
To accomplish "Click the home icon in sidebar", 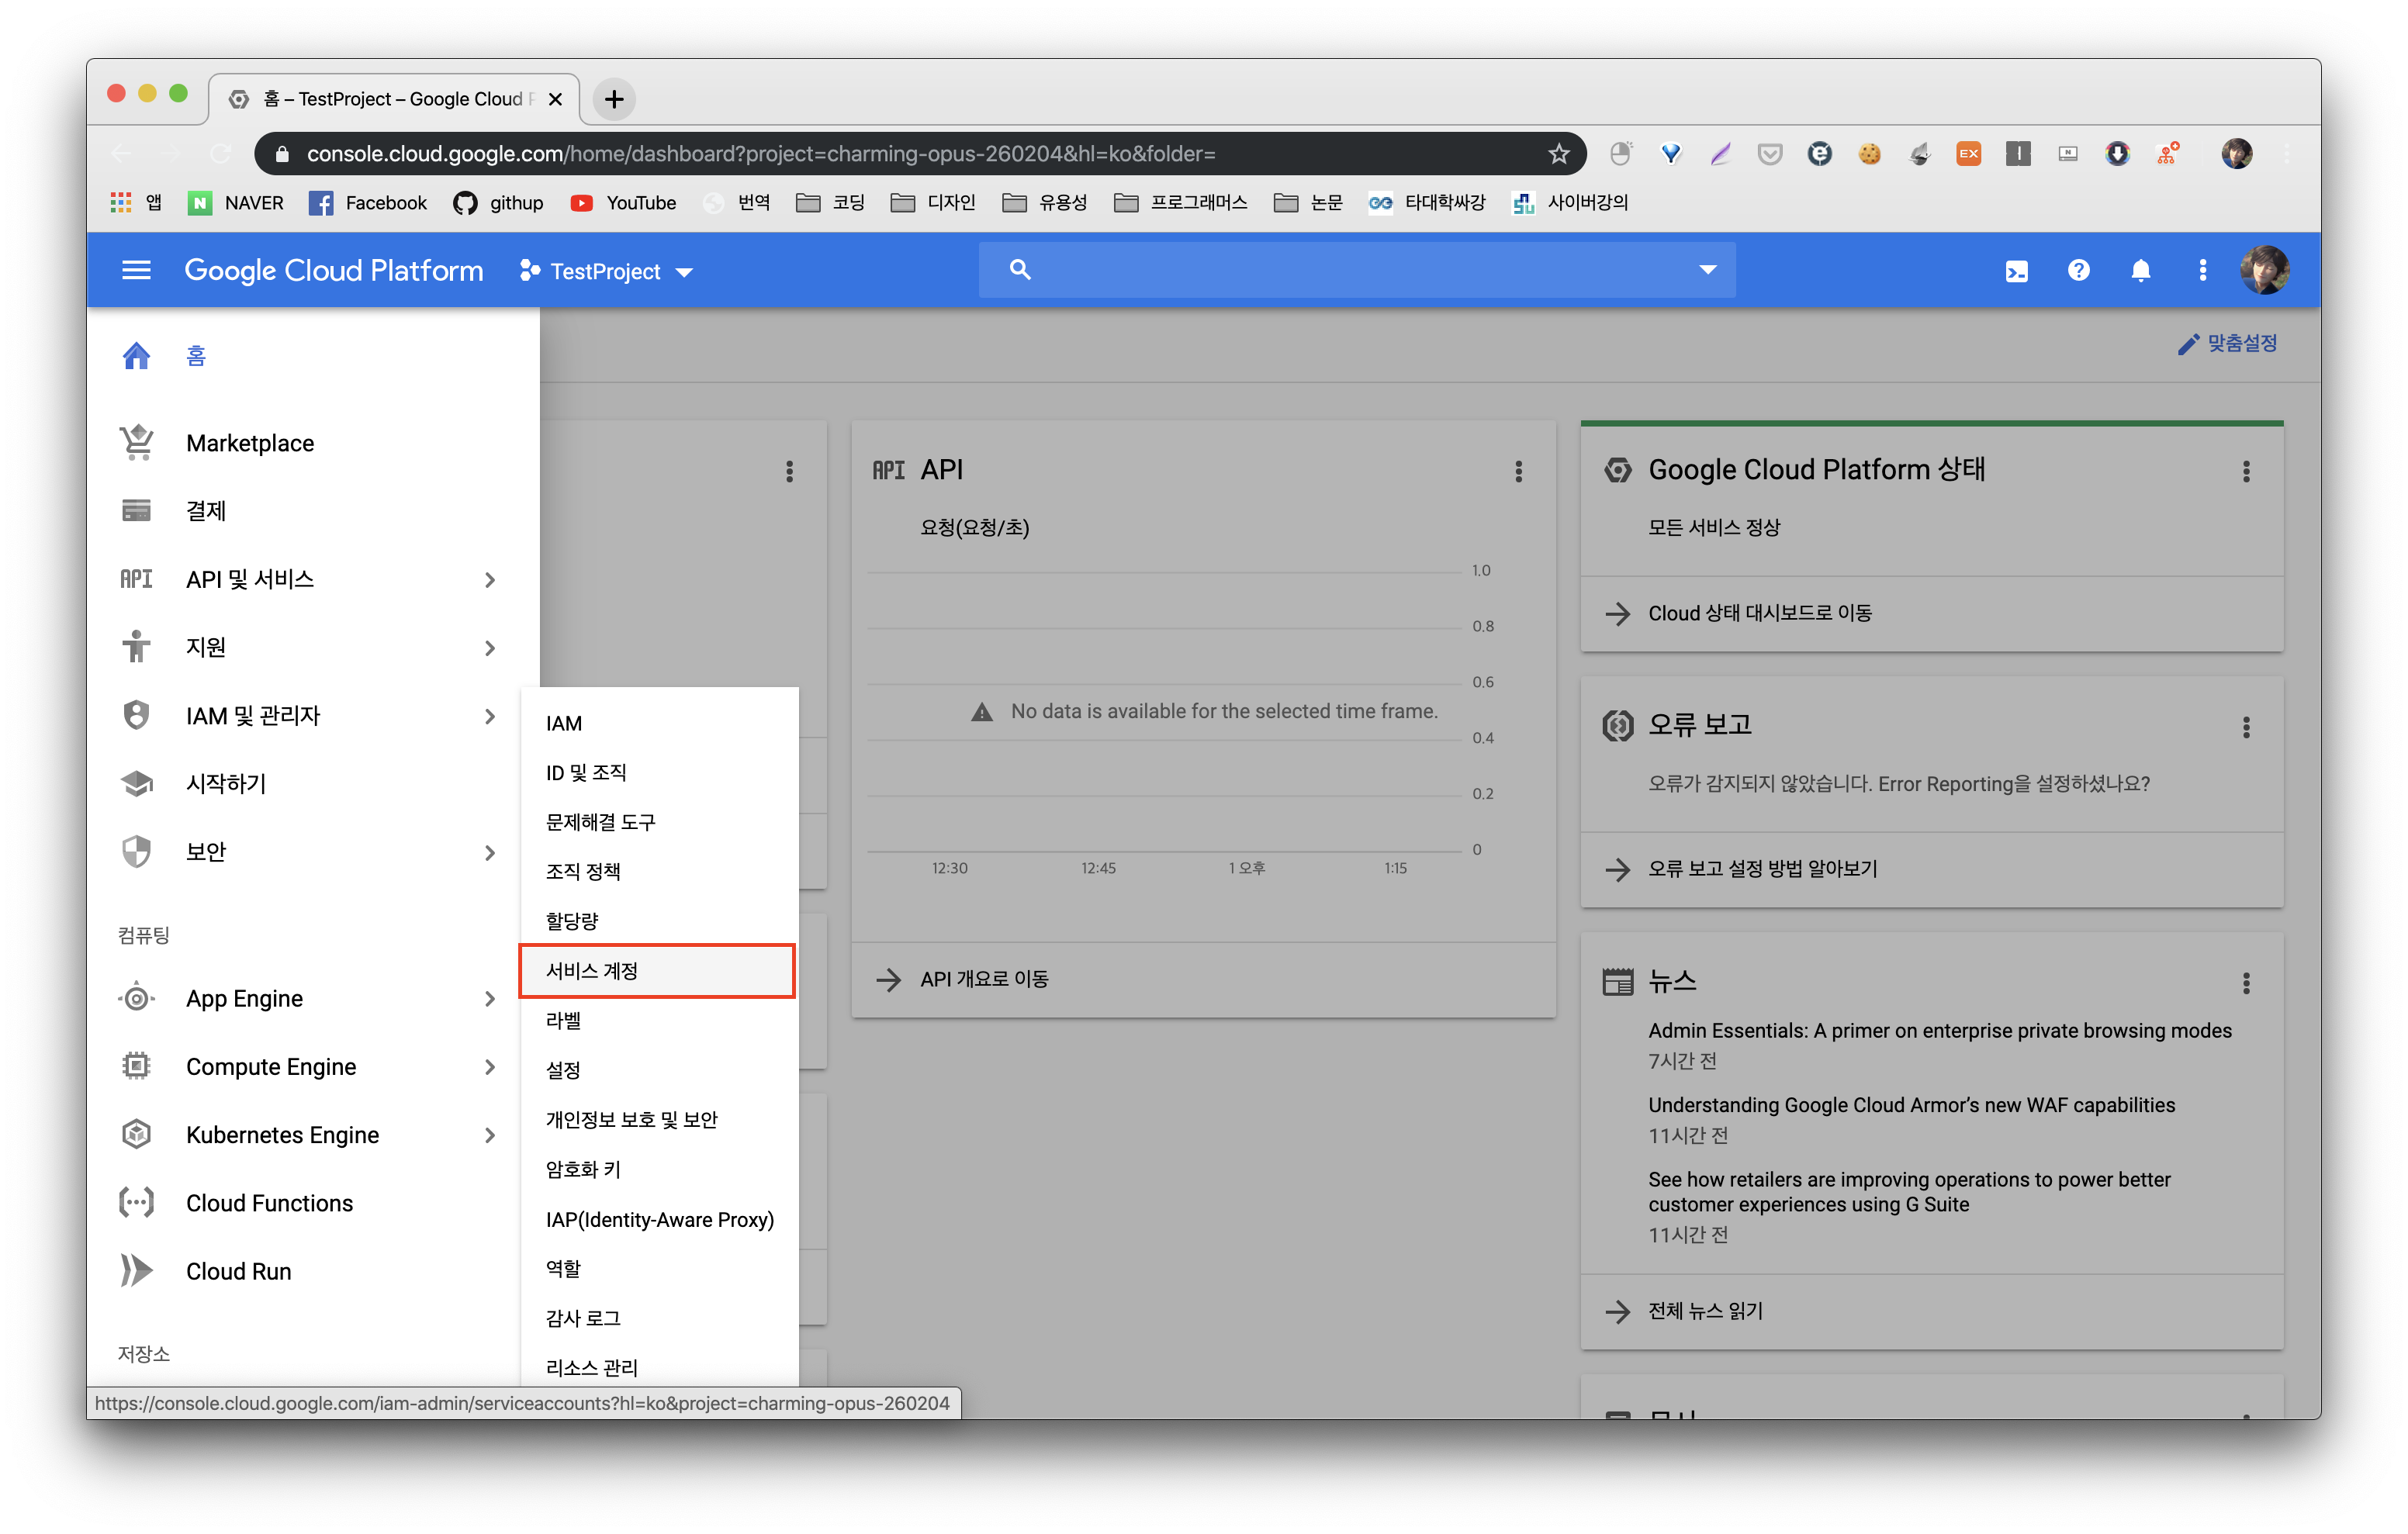I will (137, 356).
